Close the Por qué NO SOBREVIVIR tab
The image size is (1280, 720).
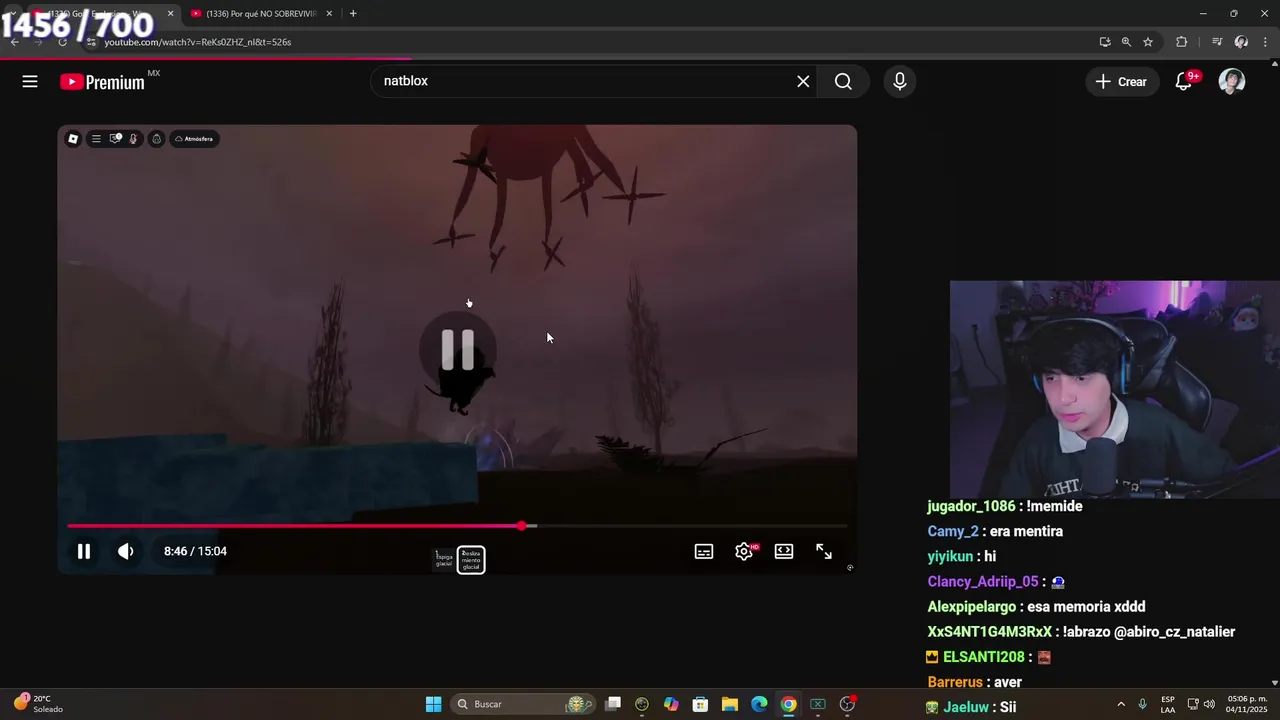click(329, 14)
